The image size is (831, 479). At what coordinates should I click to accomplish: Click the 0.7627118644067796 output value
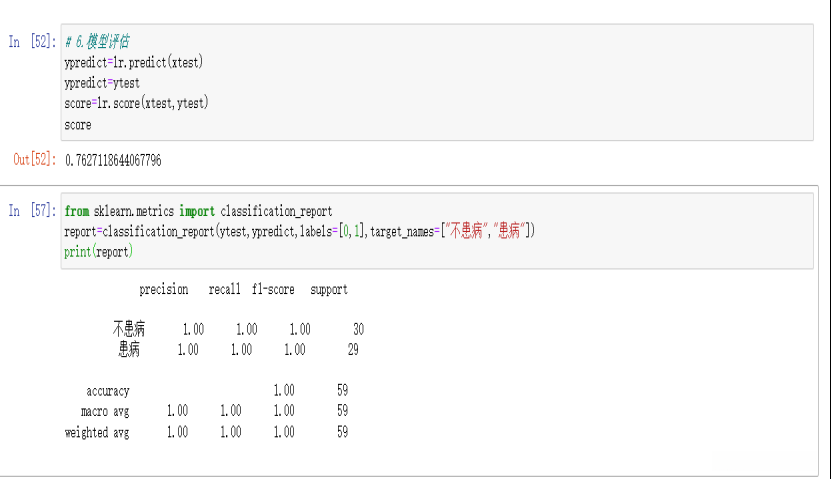click(113, 160)
